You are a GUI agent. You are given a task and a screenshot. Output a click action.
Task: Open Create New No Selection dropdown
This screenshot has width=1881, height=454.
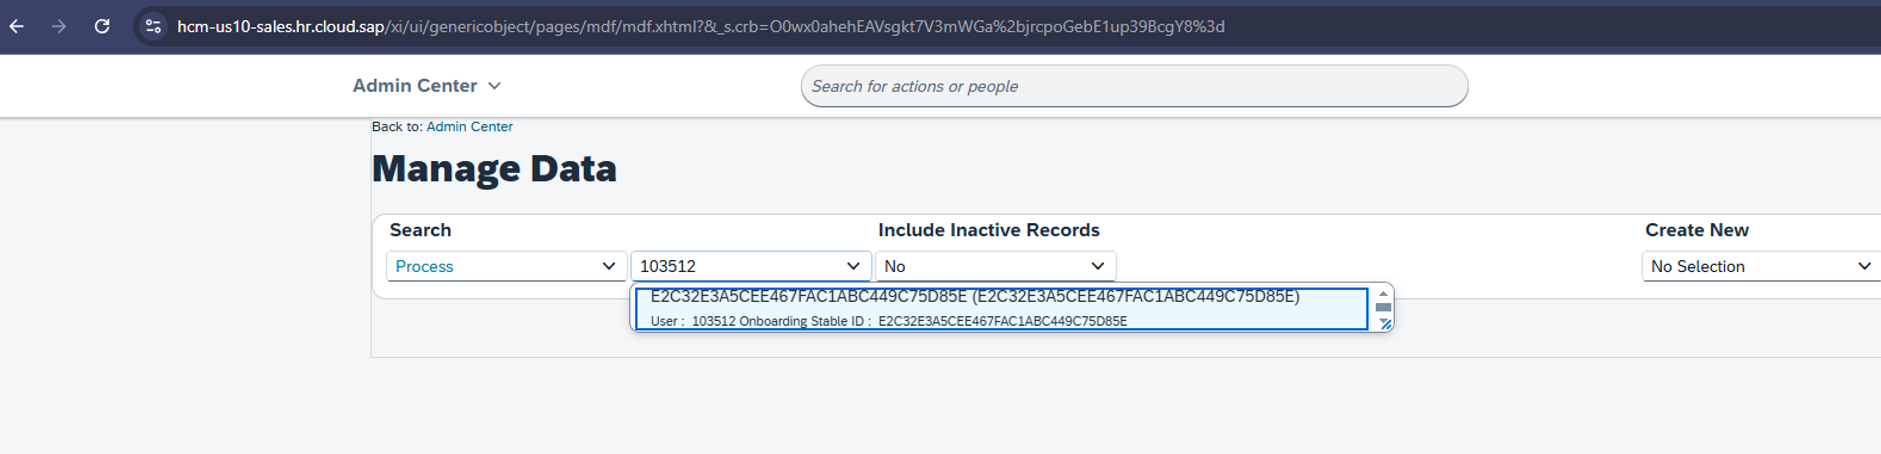[x=1761, y=266]
